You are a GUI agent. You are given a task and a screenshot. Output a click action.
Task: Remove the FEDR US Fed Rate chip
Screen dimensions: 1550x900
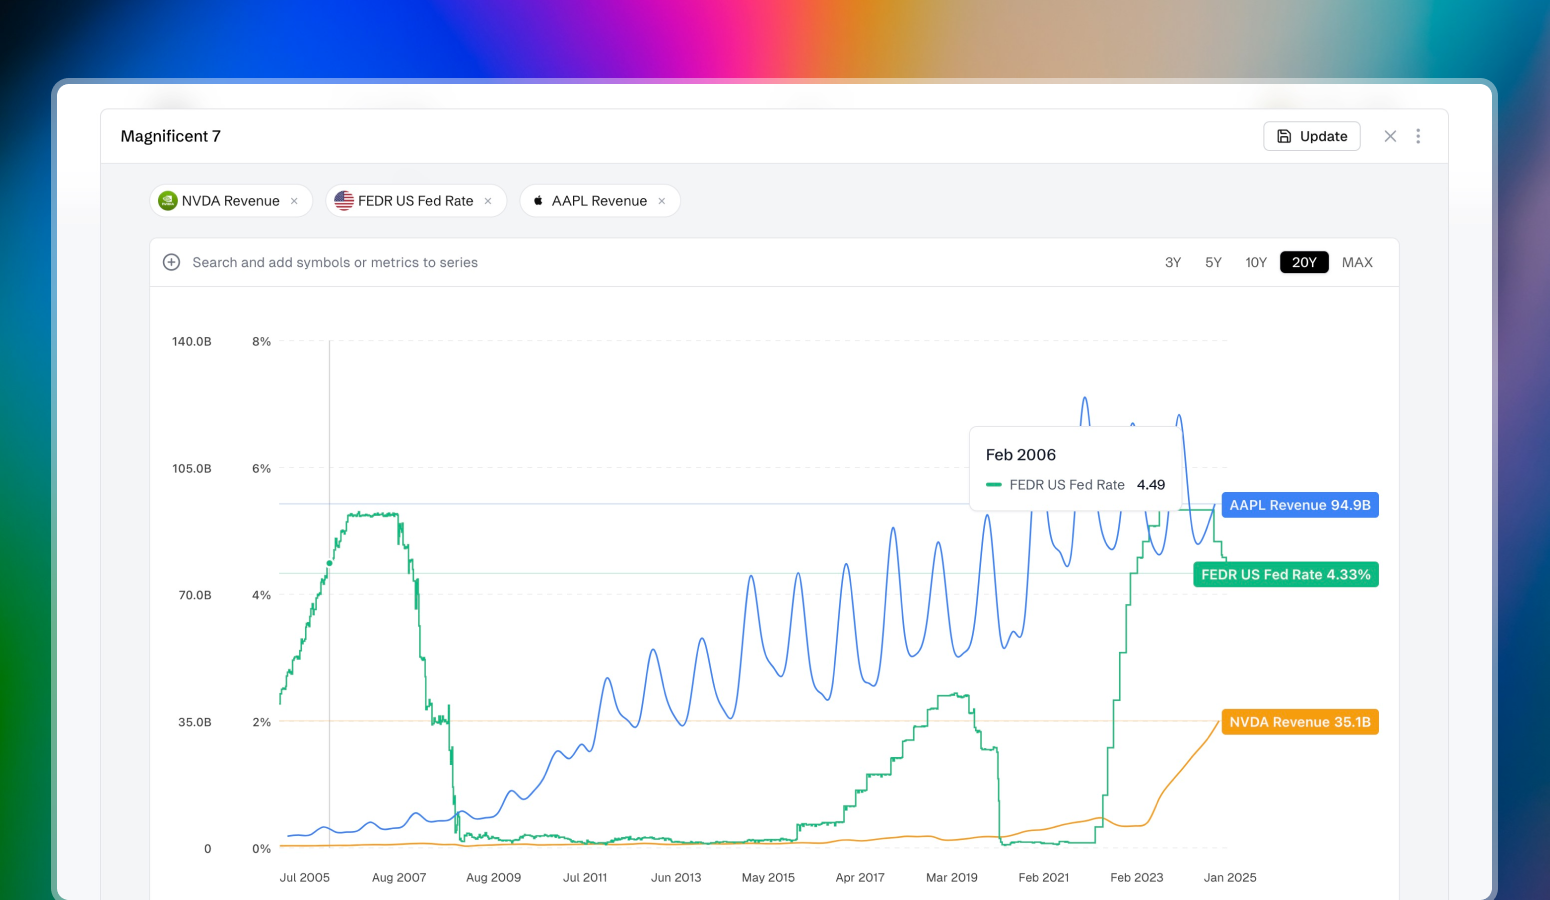point(488,201)
